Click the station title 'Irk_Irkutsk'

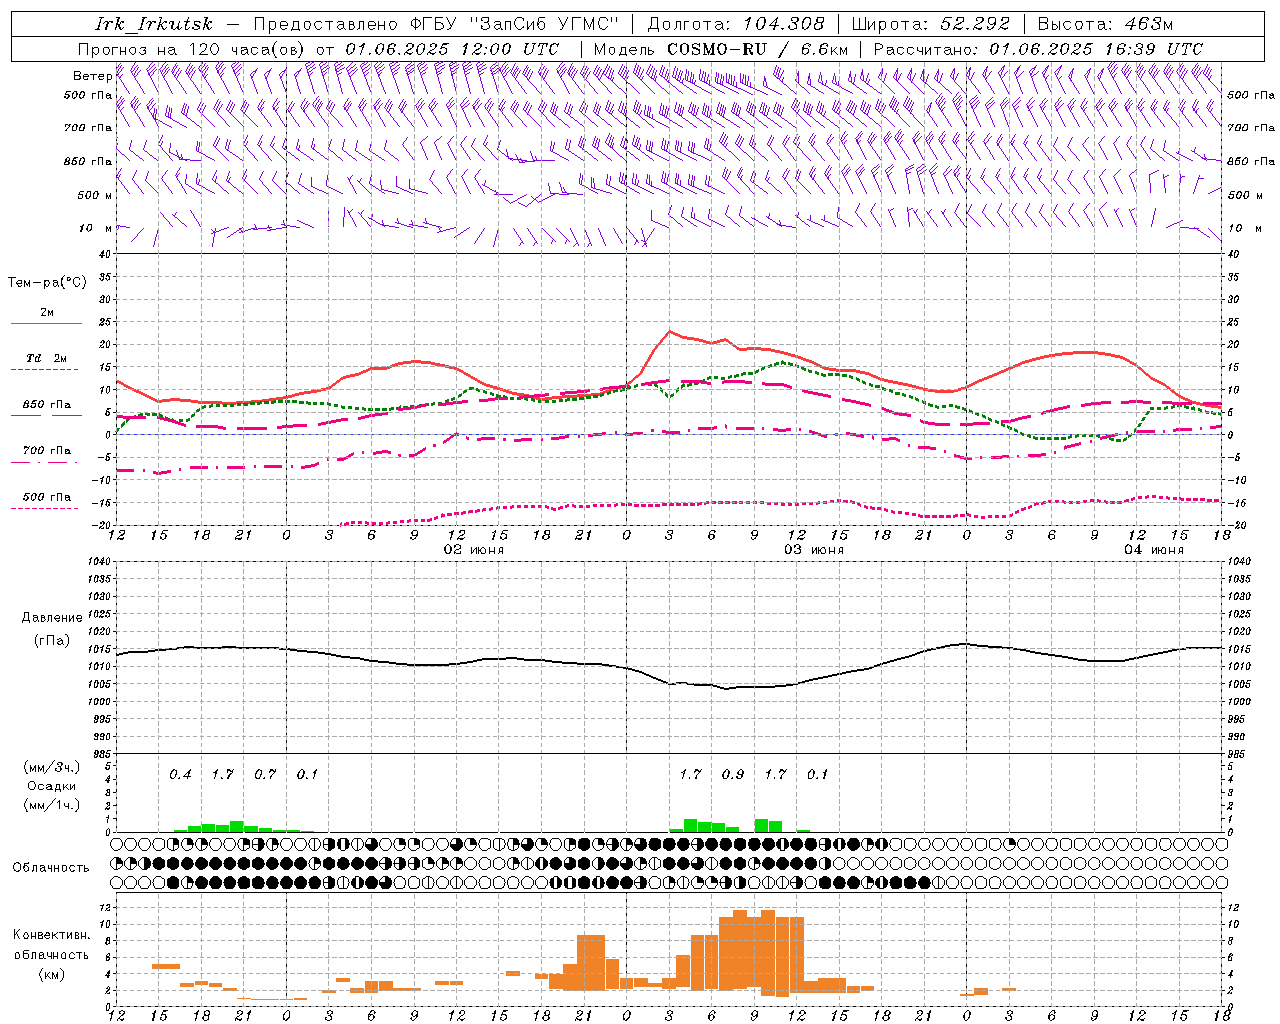tap(154, 24)
